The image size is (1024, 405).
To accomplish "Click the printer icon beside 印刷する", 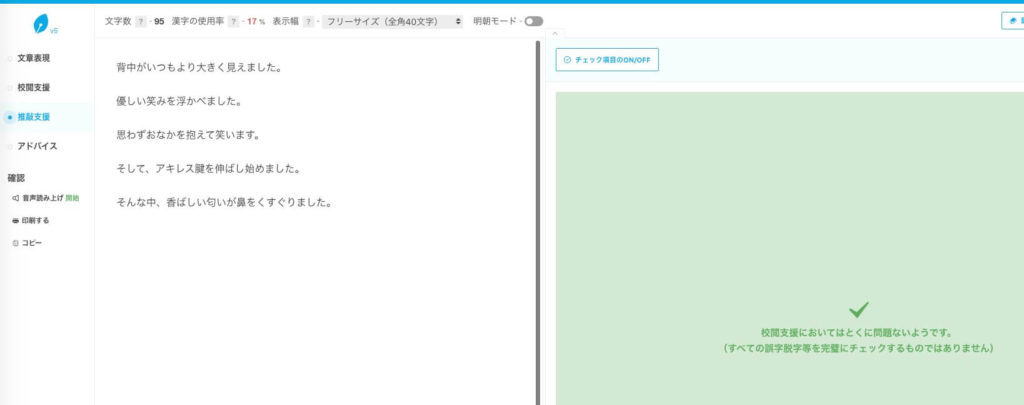I will 15,220.
